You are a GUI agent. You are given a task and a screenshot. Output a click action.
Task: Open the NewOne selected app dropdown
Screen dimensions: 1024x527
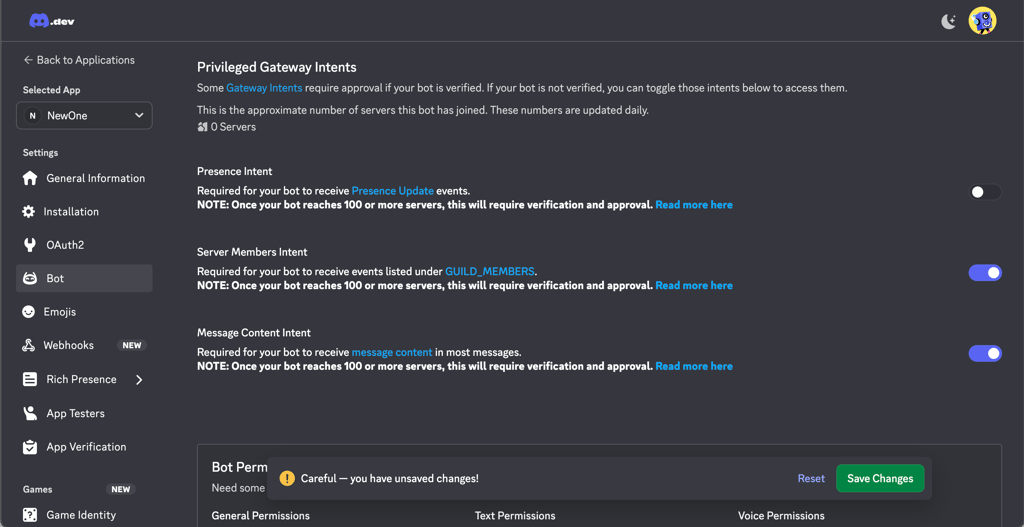(x=84, y=116)
